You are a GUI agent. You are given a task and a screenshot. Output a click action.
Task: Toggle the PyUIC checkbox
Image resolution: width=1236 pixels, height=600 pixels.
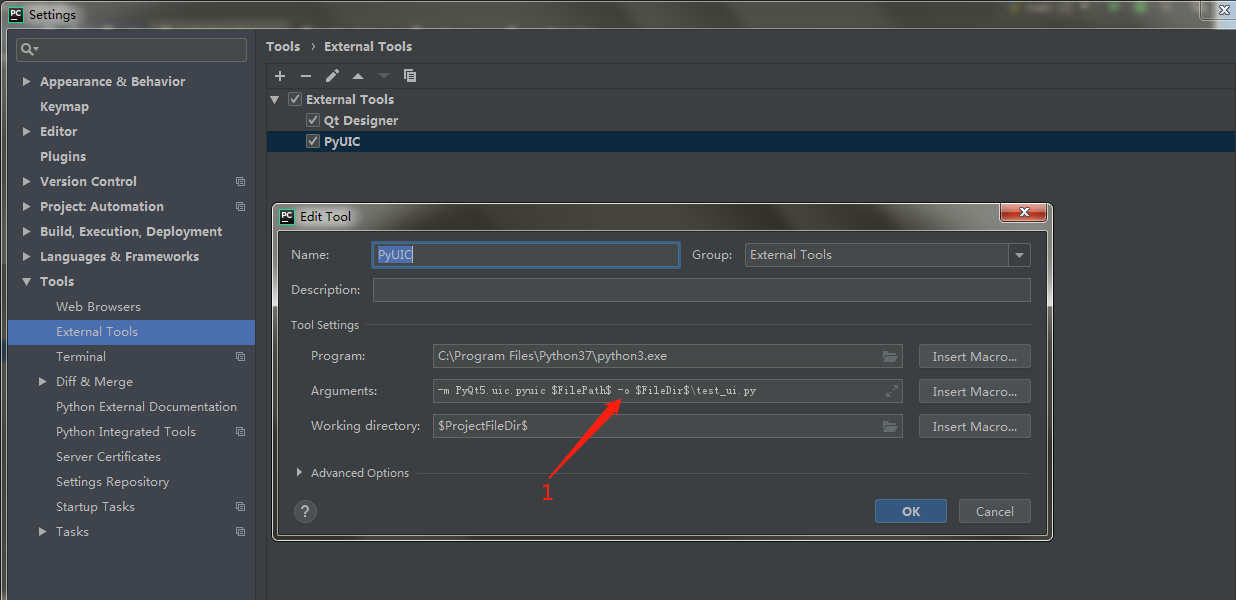pos(313,141)
